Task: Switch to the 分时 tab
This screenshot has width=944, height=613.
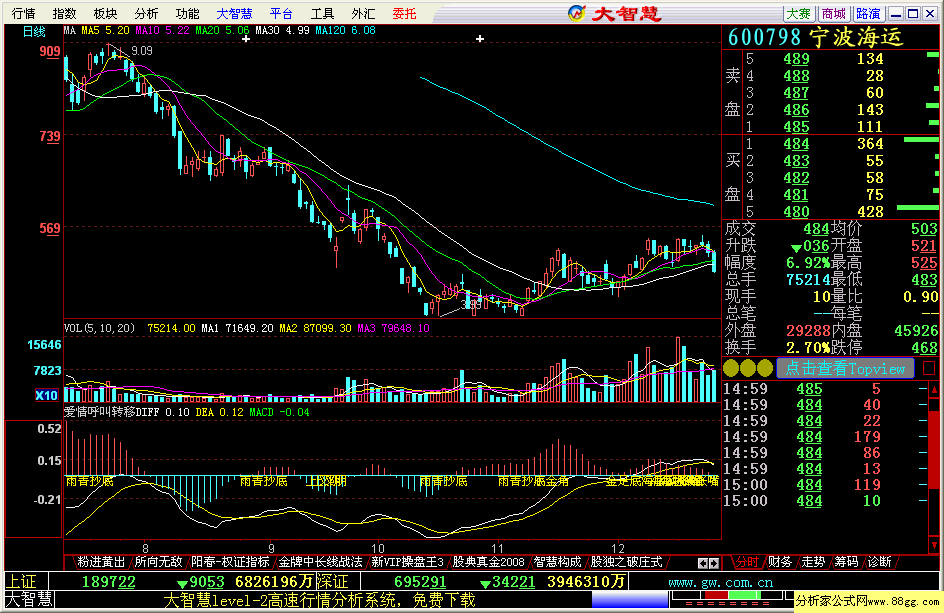Action: pyautogui.click(x=747, y=562)
